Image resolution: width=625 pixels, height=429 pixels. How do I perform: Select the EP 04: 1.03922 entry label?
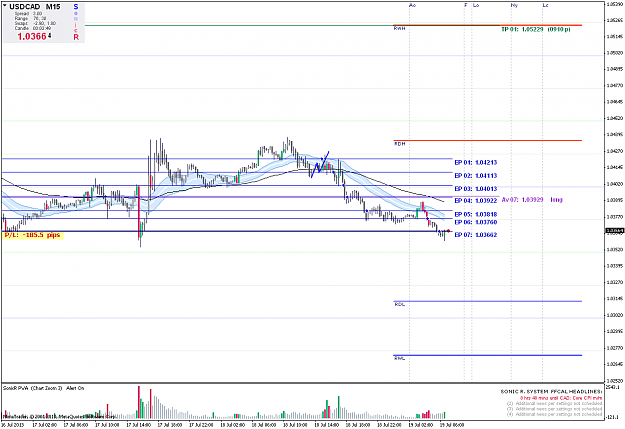tap(476, 201)
